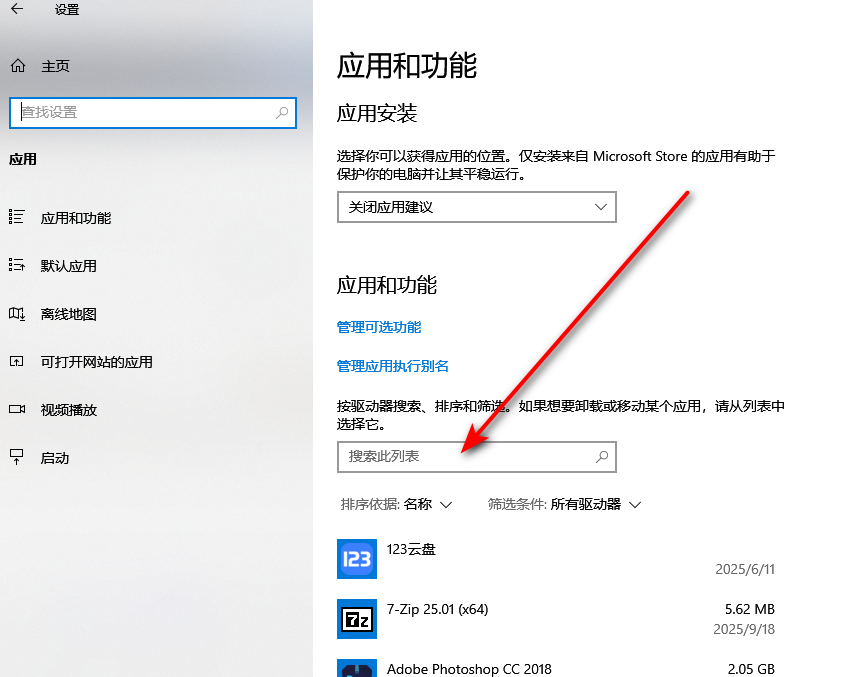Open the 启动 settings page
The height and width of the screenshot is (677, 841).
(x=54, y=458)
